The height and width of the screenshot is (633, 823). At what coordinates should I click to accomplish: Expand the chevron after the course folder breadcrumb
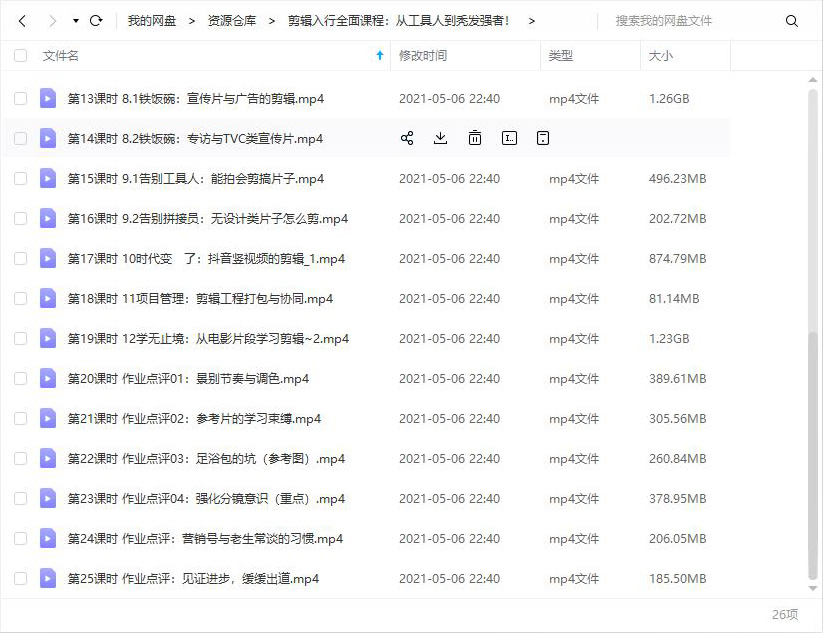coord(532,21)
